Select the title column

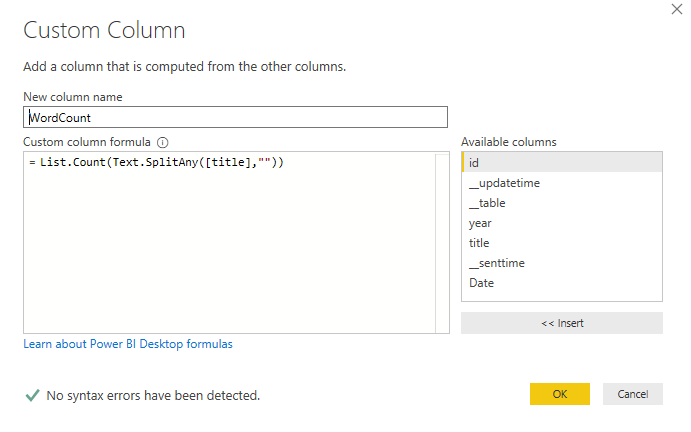coord(562,242)
